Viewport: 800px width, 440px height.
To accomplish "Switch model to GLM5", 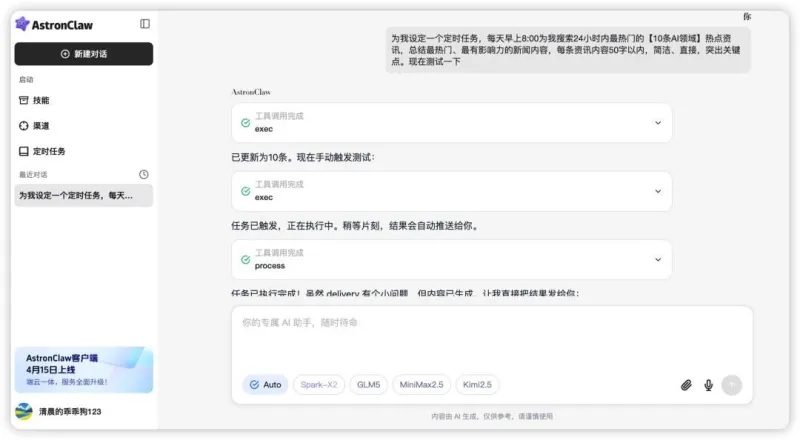I will click(x=368, y=385).
